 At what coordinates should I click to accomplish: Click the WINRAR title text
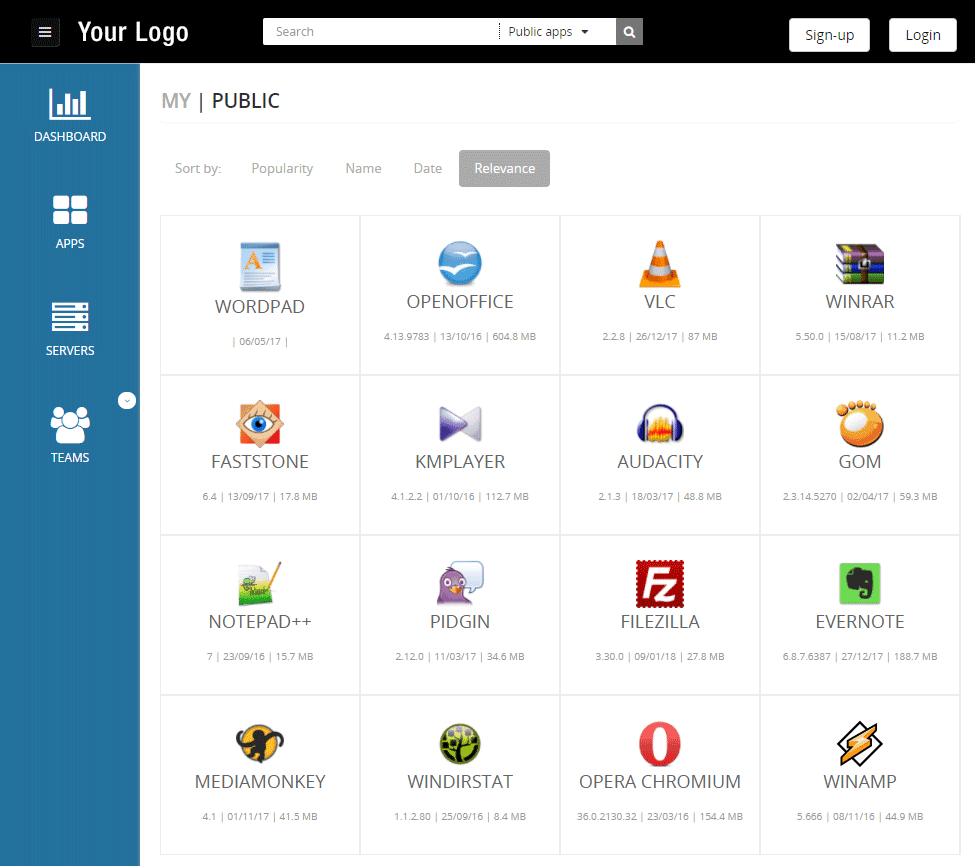pos(860,301)
